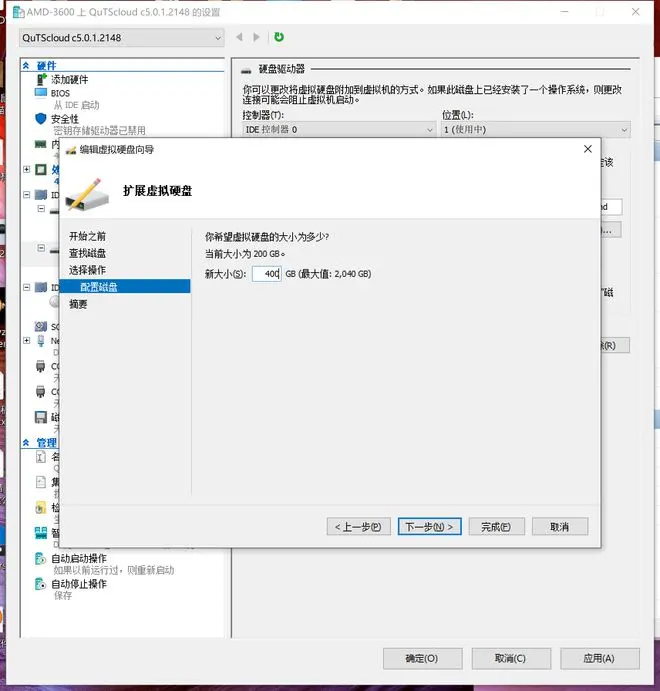Go to 查找磁盘 wizard step
Image resolution: width=660 pixels, height=691 pixels.
(x=87, y=253)
